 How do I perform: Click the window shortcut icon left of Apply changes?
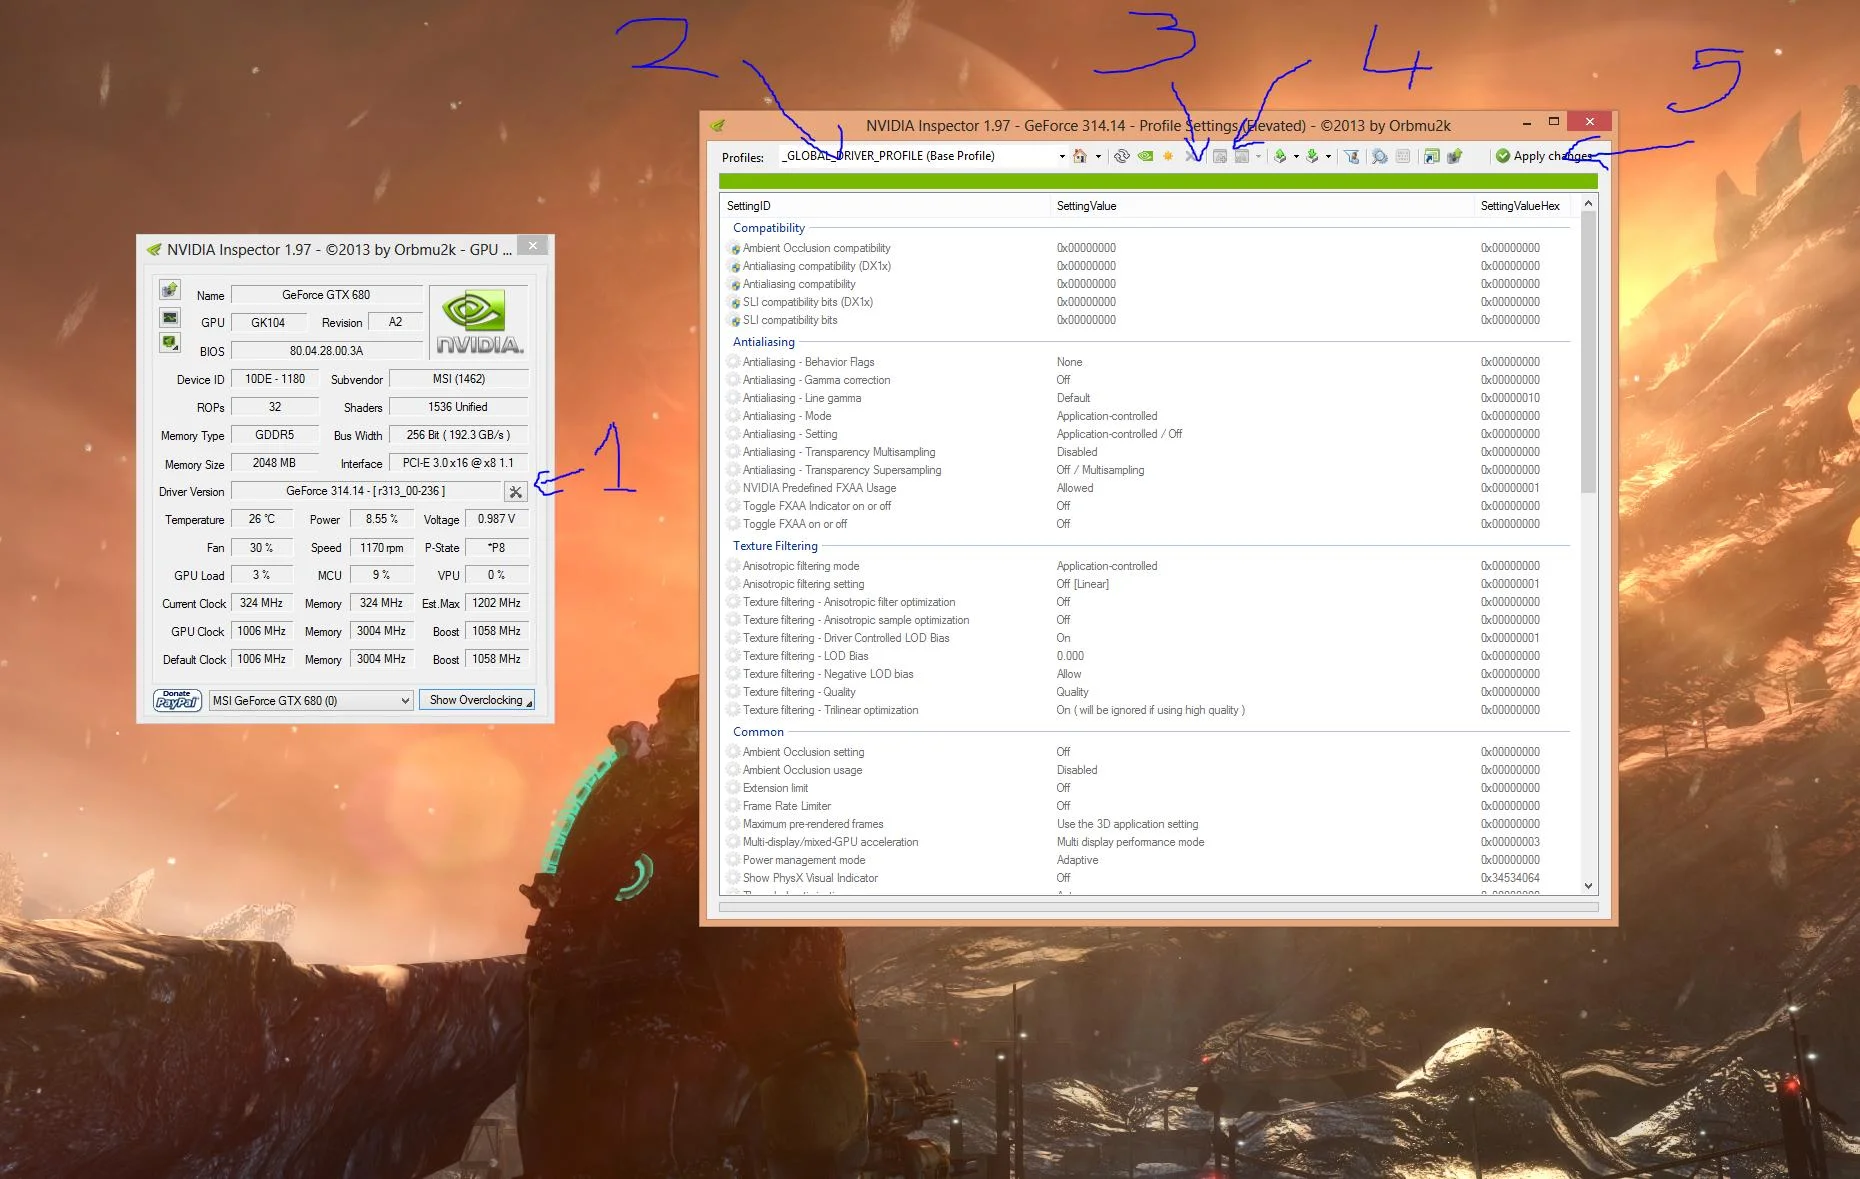[1431, 156]
